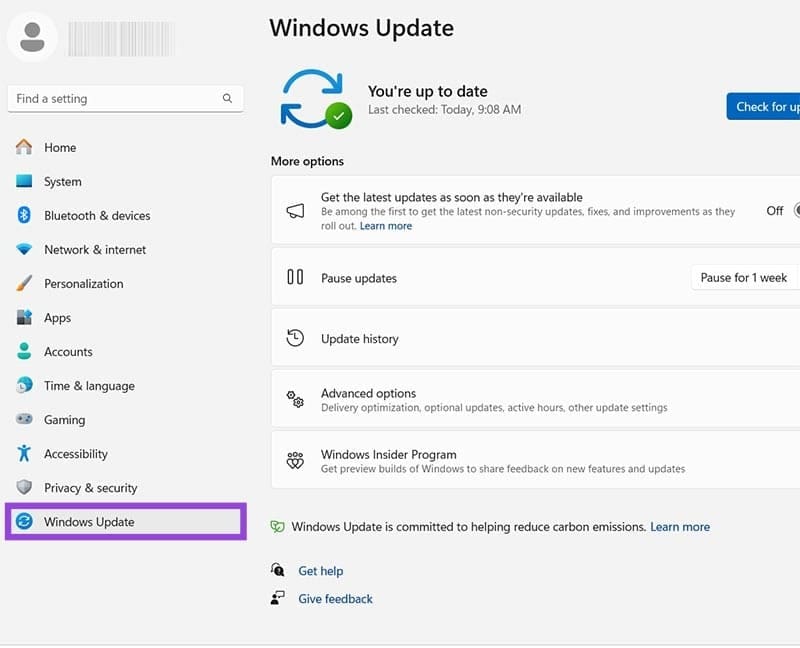The height and width of the screenshot is (648, 800).
Task: Click the Home house icon
Action: point(23,147)
